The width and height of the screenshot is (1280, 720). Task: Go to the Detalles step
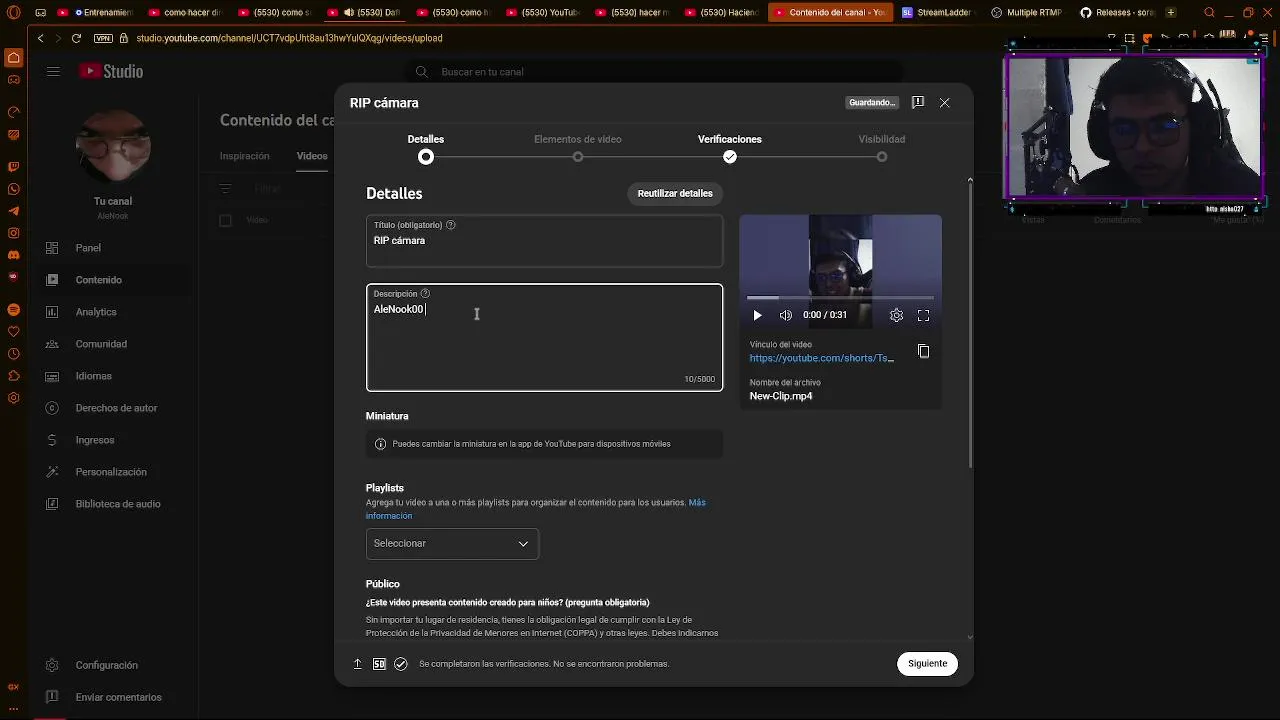pyautogui.click(x=426, y=147)
